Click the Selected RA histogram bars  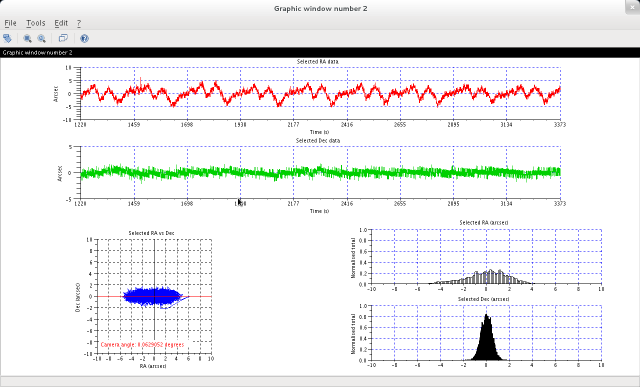coord(486,278)
